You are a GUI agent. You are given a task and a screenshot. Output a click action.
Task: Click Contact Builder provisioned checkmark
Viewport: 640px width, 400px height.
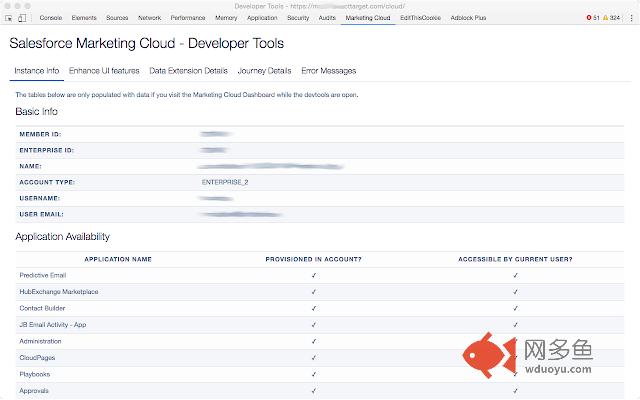point(313,309)
